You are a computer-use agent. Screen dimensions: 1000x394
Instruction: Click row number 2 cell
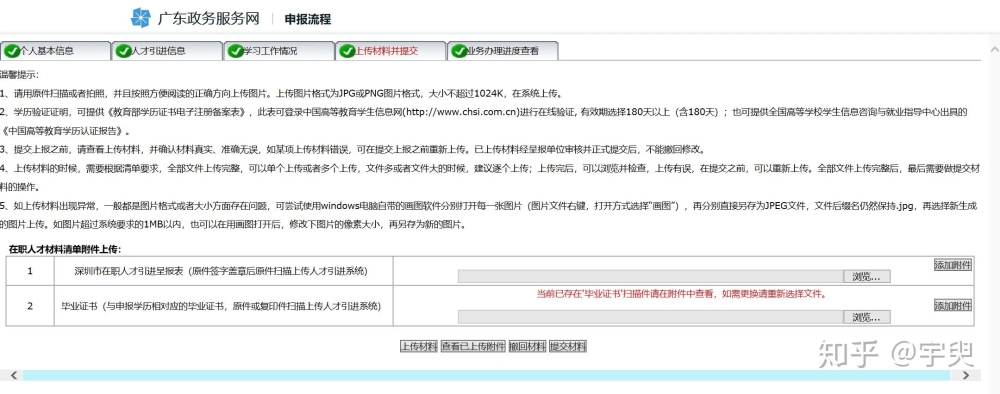pos(30,306)
